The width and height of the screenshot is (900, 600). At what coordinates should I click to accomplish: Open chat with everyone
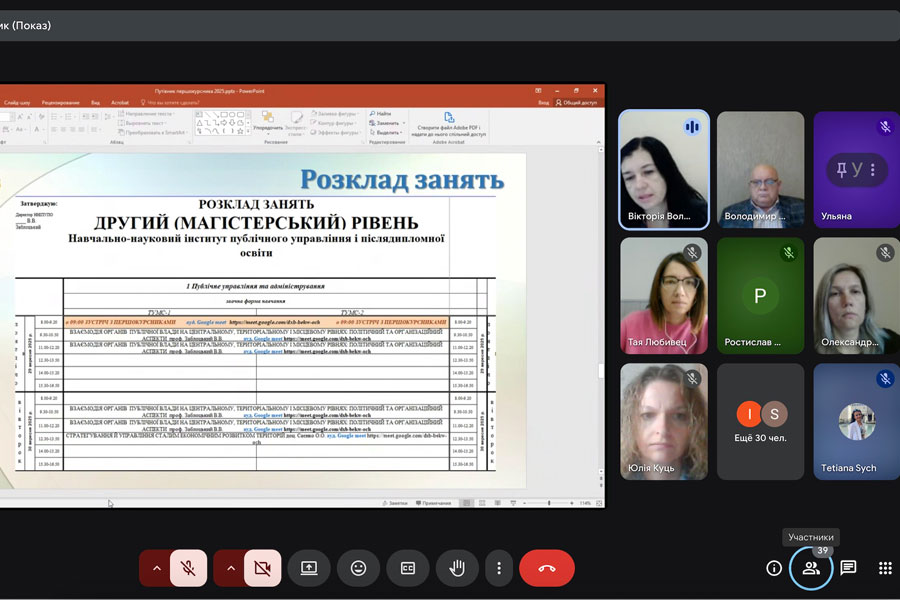(848, 568)
